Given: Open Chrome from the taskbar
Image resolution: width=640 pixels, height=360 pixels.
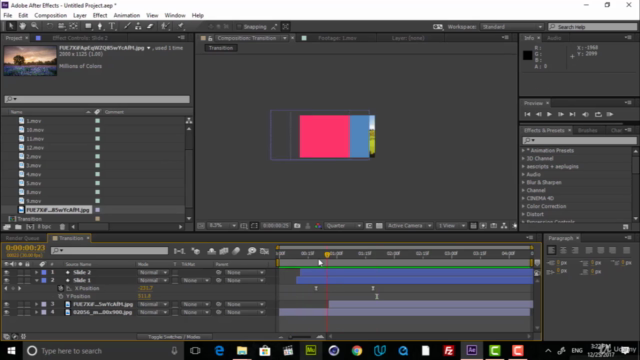Looking at the screenshot, I should (357, 351).
